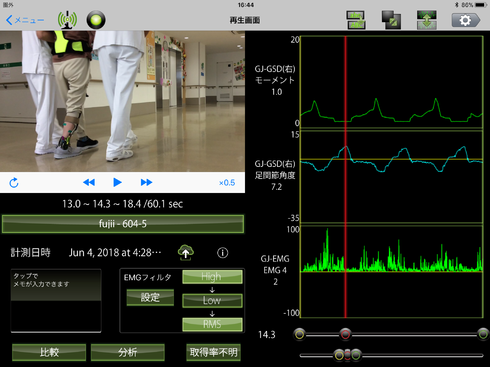This screenshot has width=490, height=367.
Task: Fast-forward the video playback
Action: [146, 182]
